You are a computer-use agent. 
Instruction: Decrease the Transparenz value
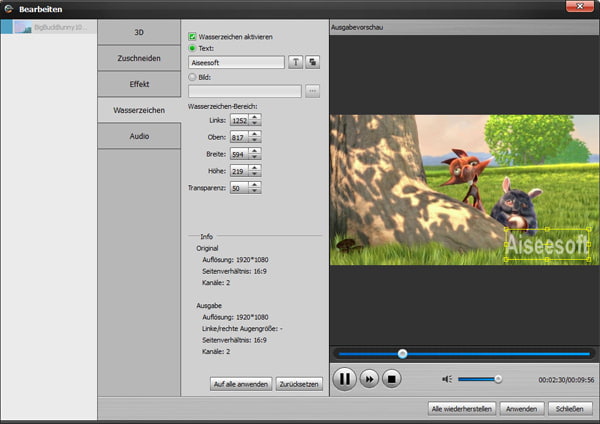(x=255, y=191)
